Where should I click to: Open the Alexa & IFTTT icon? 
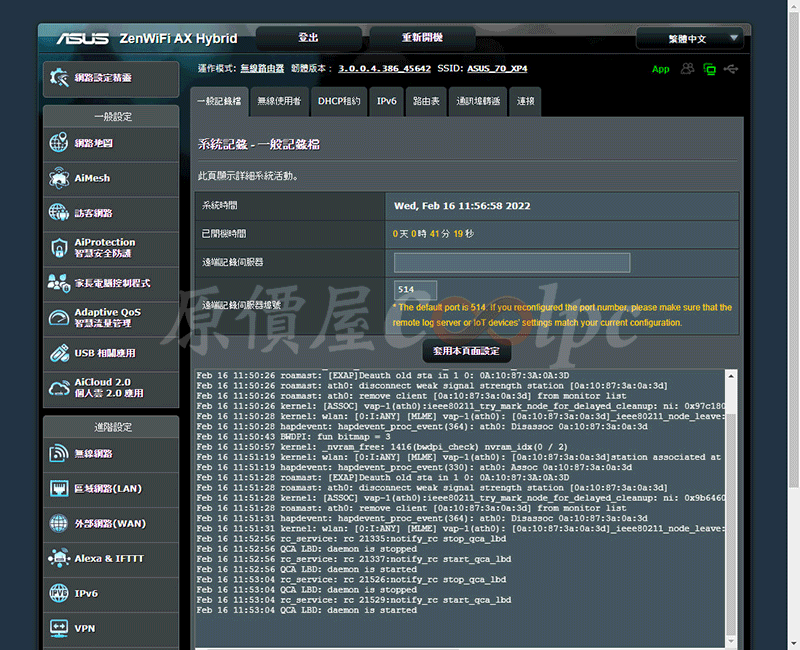pyautogui.click(x=59, y=558)
